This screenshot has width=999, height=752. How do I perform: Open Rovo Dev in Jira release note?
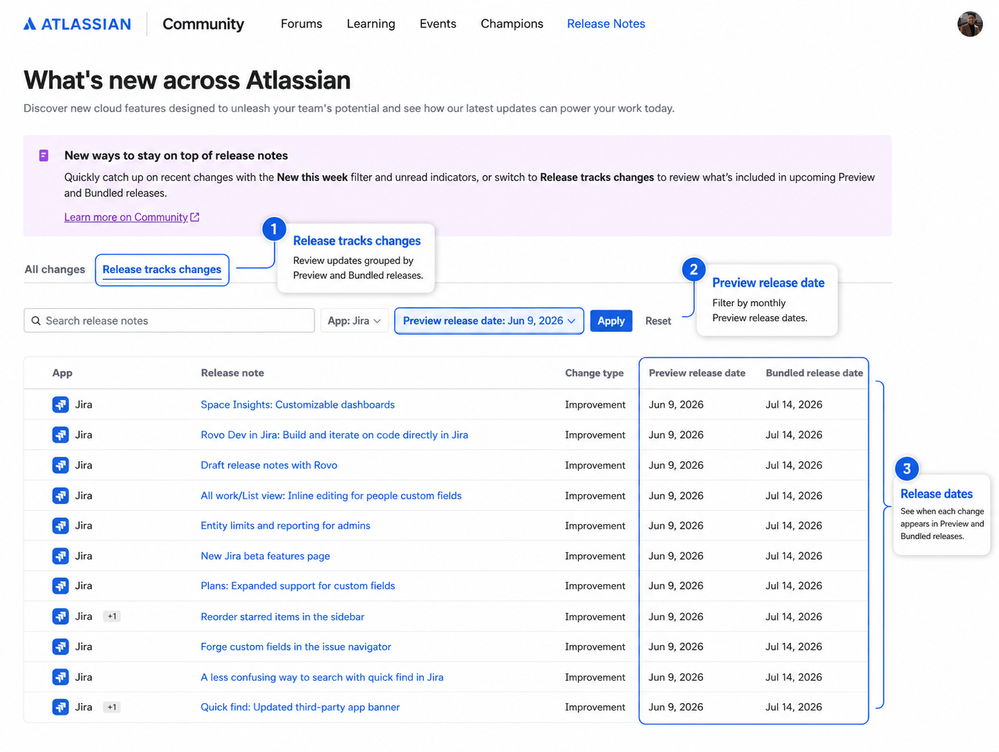click(334, 435)
